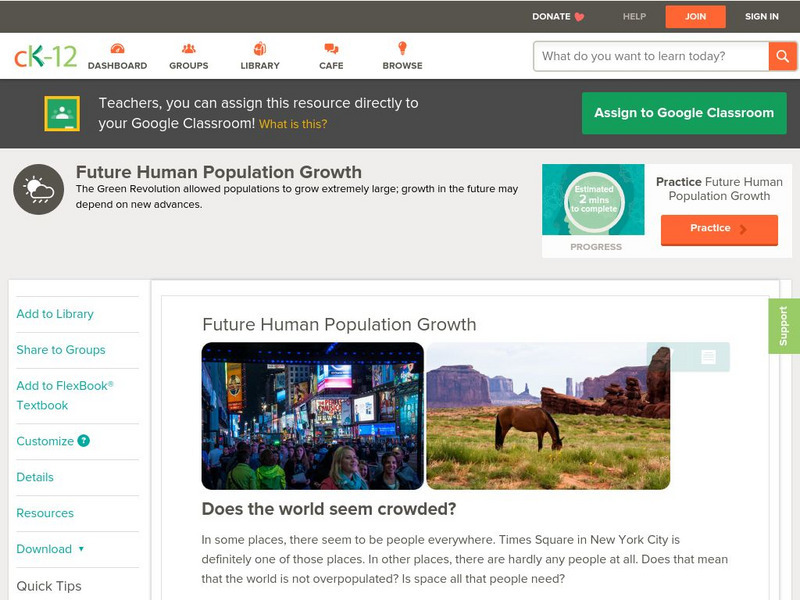Open the Cafe chat icon
The width and height of the screenshot is (800, 600).
(331, 49)
